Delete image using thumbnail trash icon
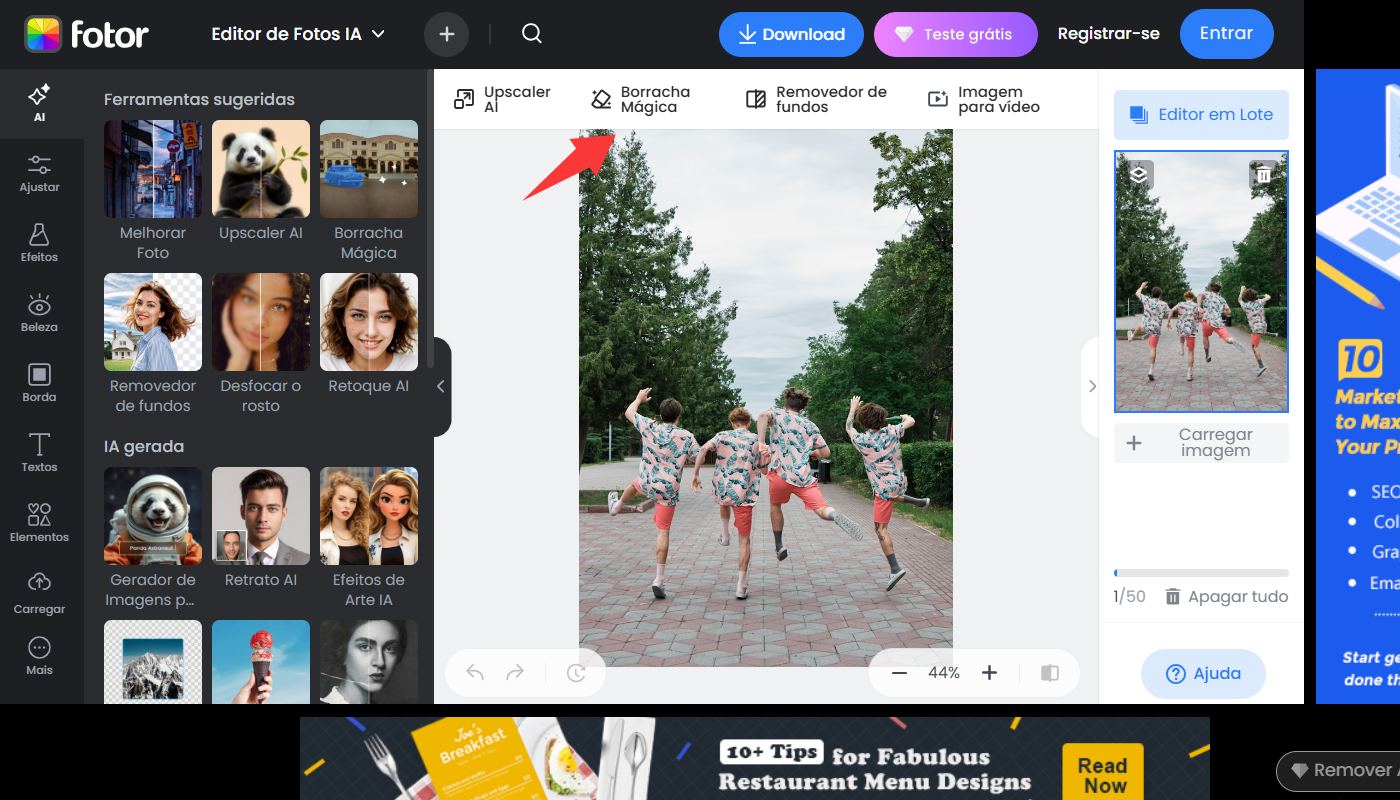This screenshot has width=1400, height=800. (1263, 175)
